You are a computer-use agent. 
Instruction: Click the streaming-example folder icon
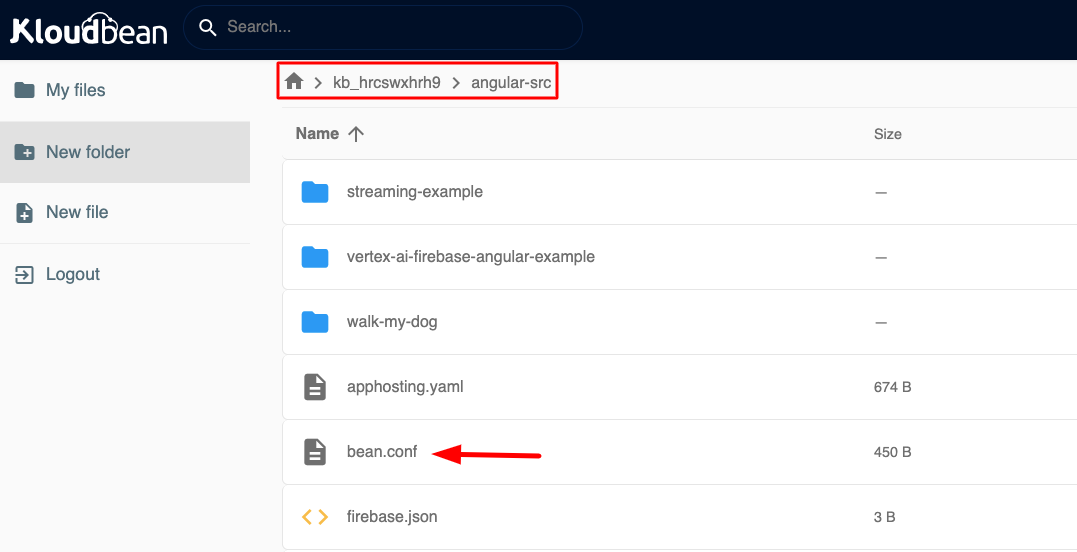(x=315, y=192)
